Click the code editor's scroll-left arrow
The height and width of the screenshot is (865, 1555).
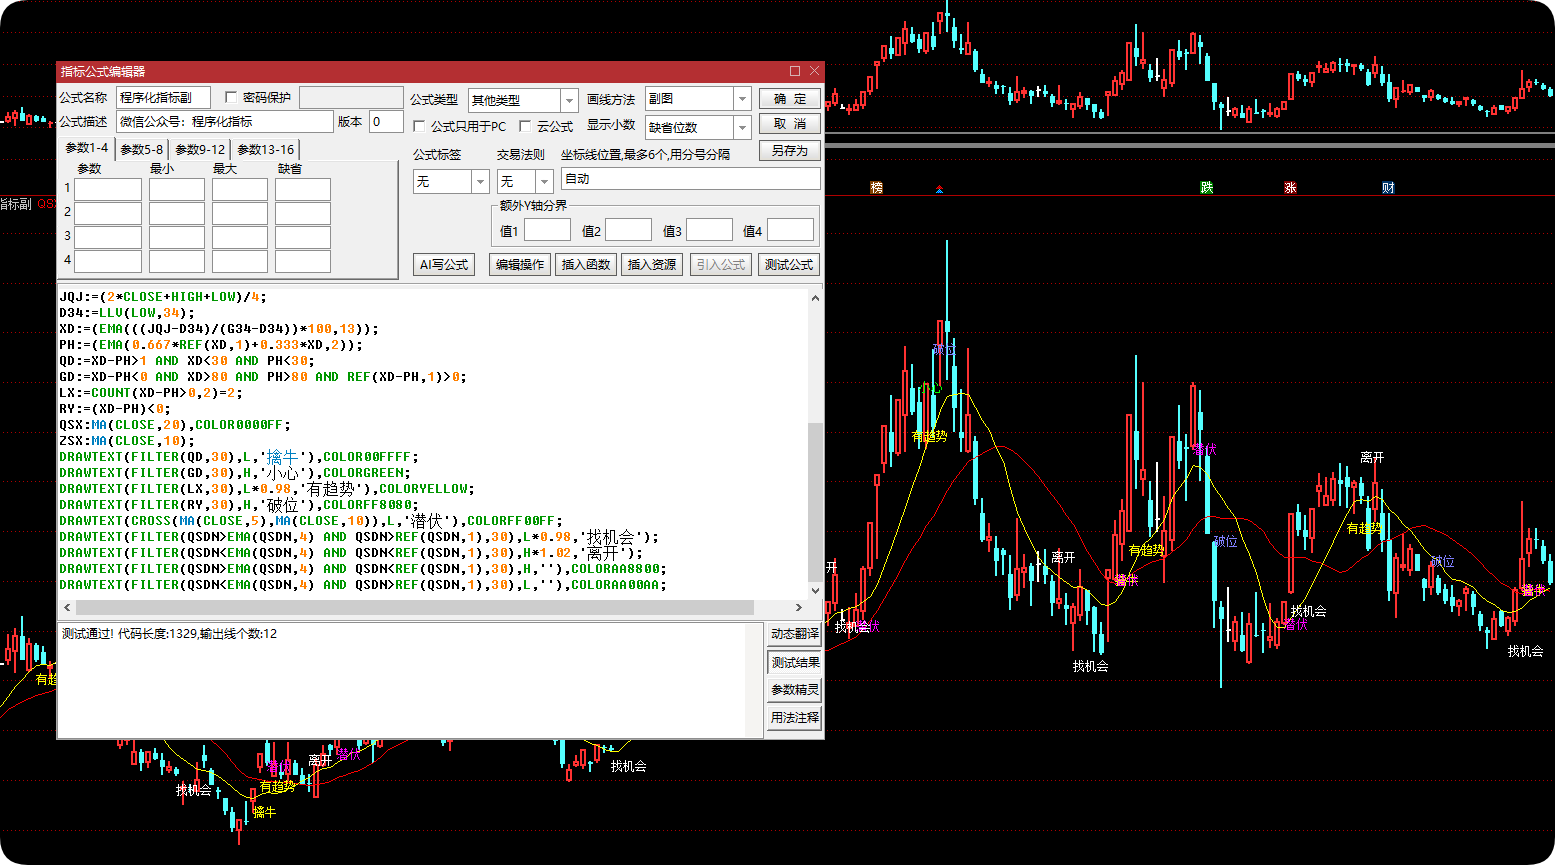(67, 607)
